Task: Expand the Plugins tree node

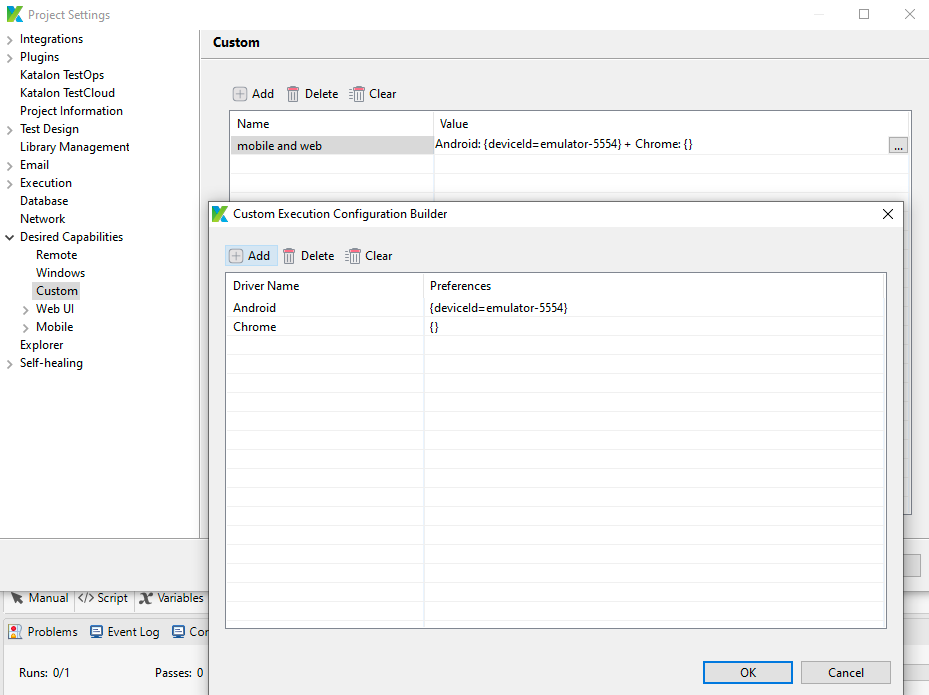Action: click(9, 58)
